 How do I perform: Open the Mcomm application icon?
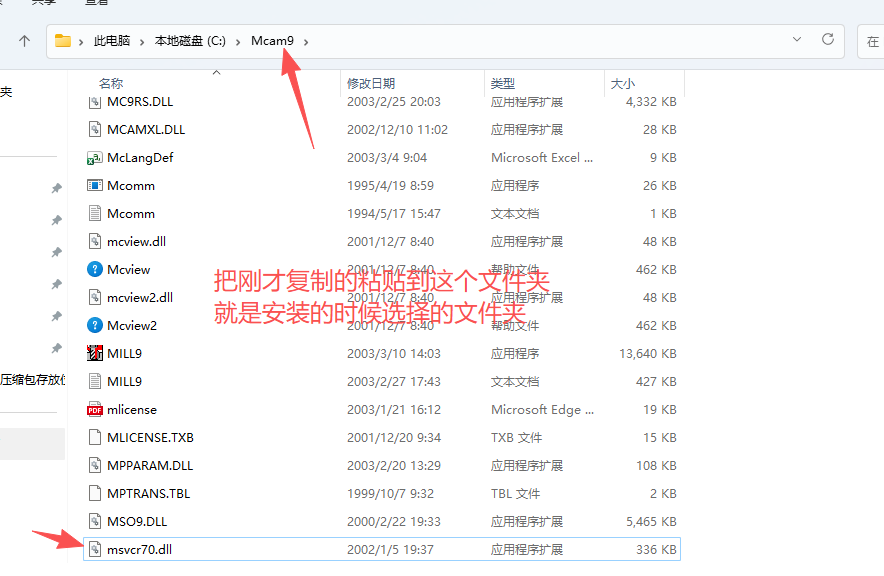[x=96, y=185]
